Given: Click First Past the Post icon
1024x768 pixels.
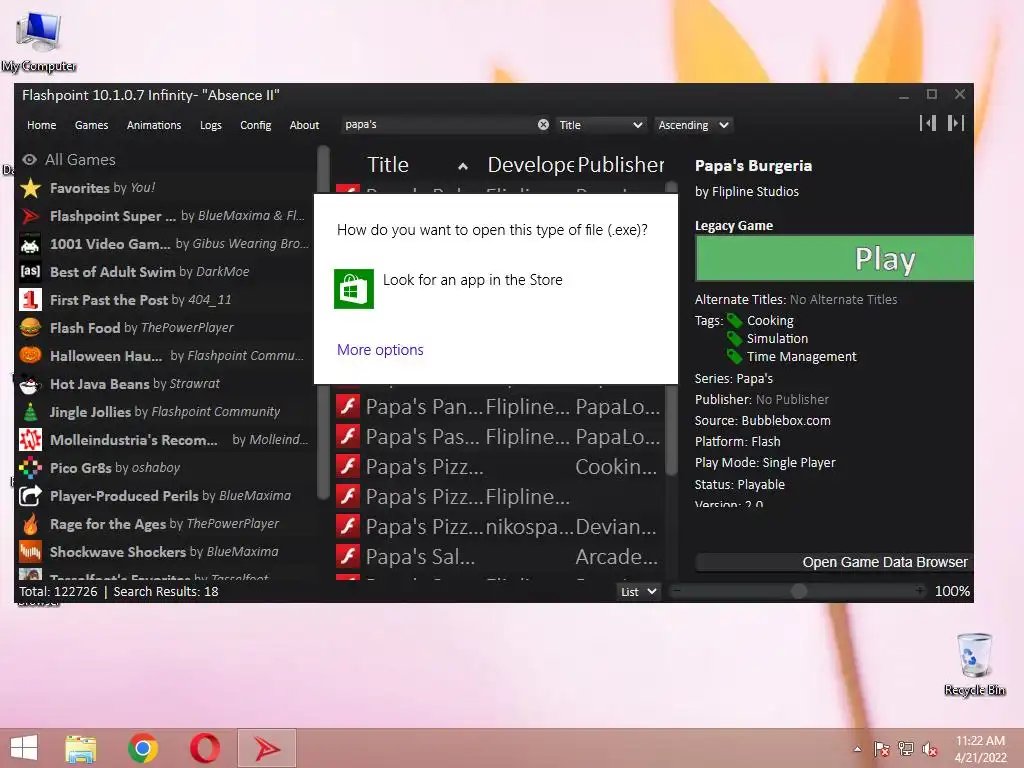Looking at the screenshot, I should pyautogui.click(x=30, y=300).
